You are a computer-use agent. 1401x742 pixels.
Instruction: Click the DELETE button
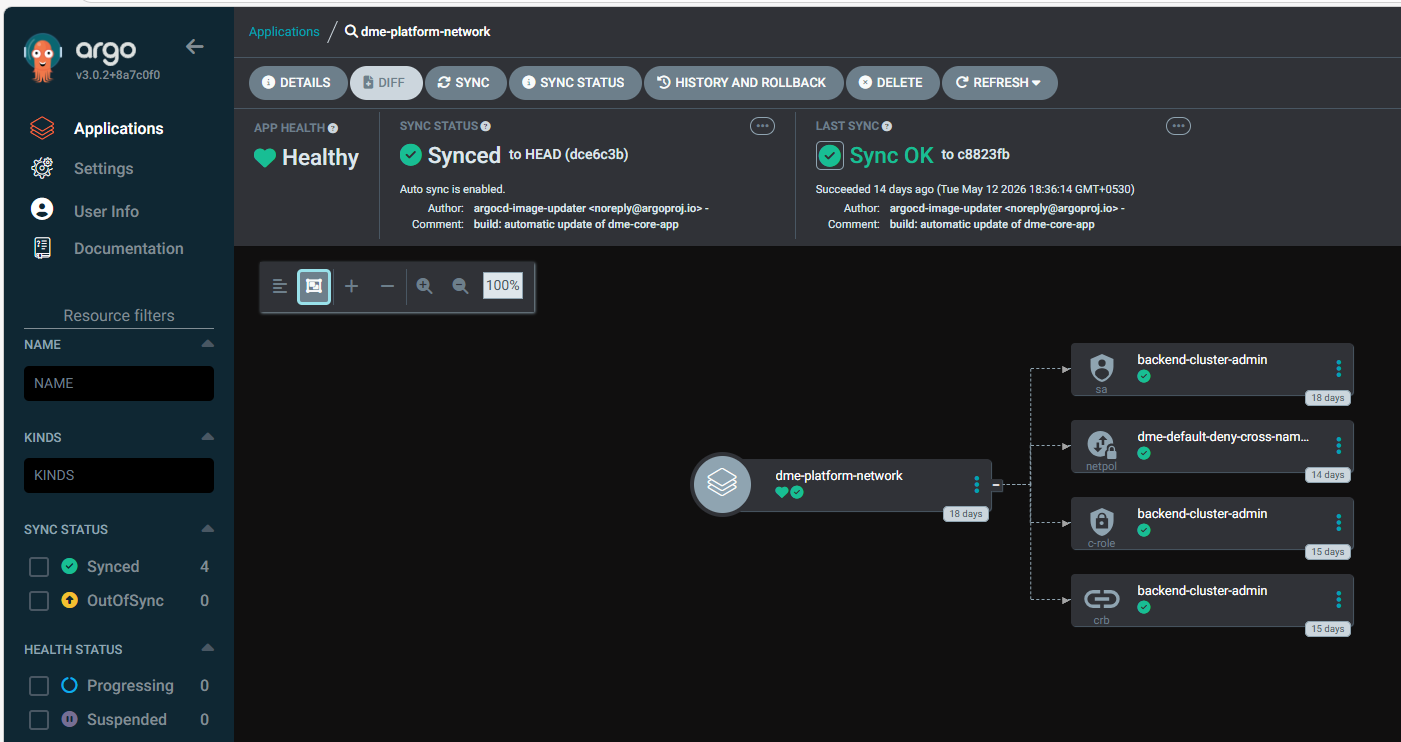point(892,83)
